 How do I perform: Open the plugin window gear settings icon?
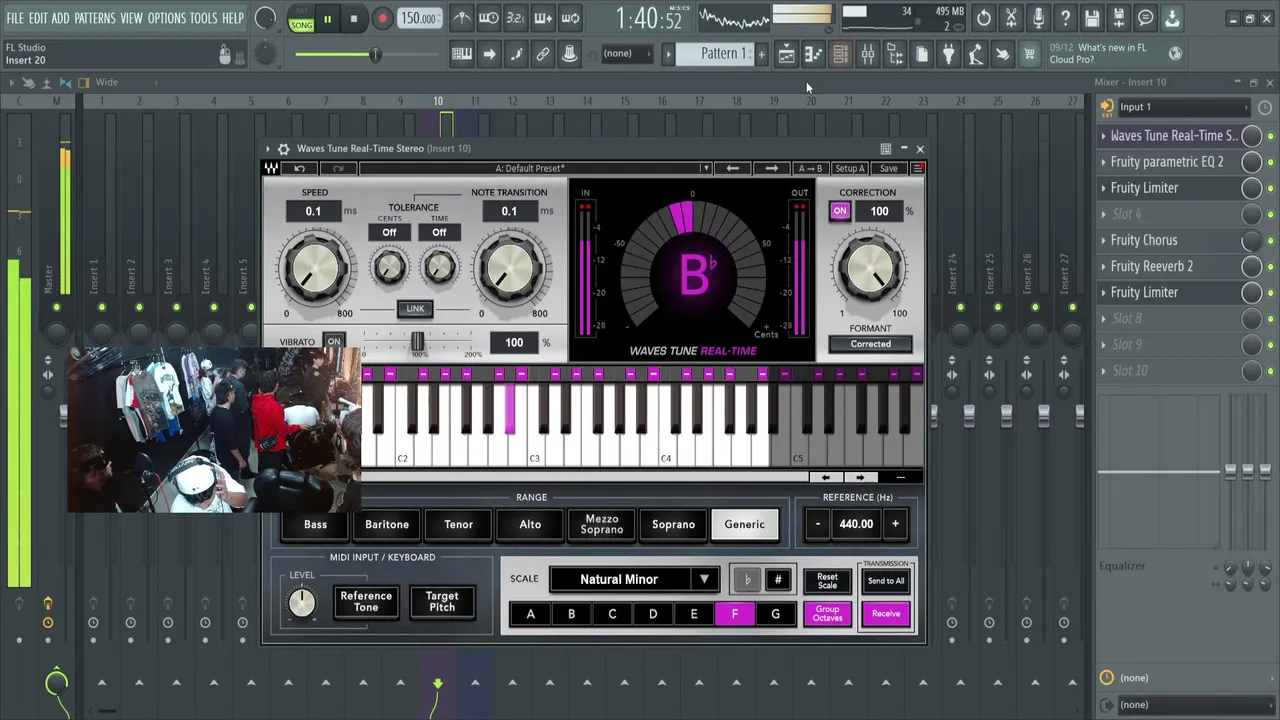point(283,148)
